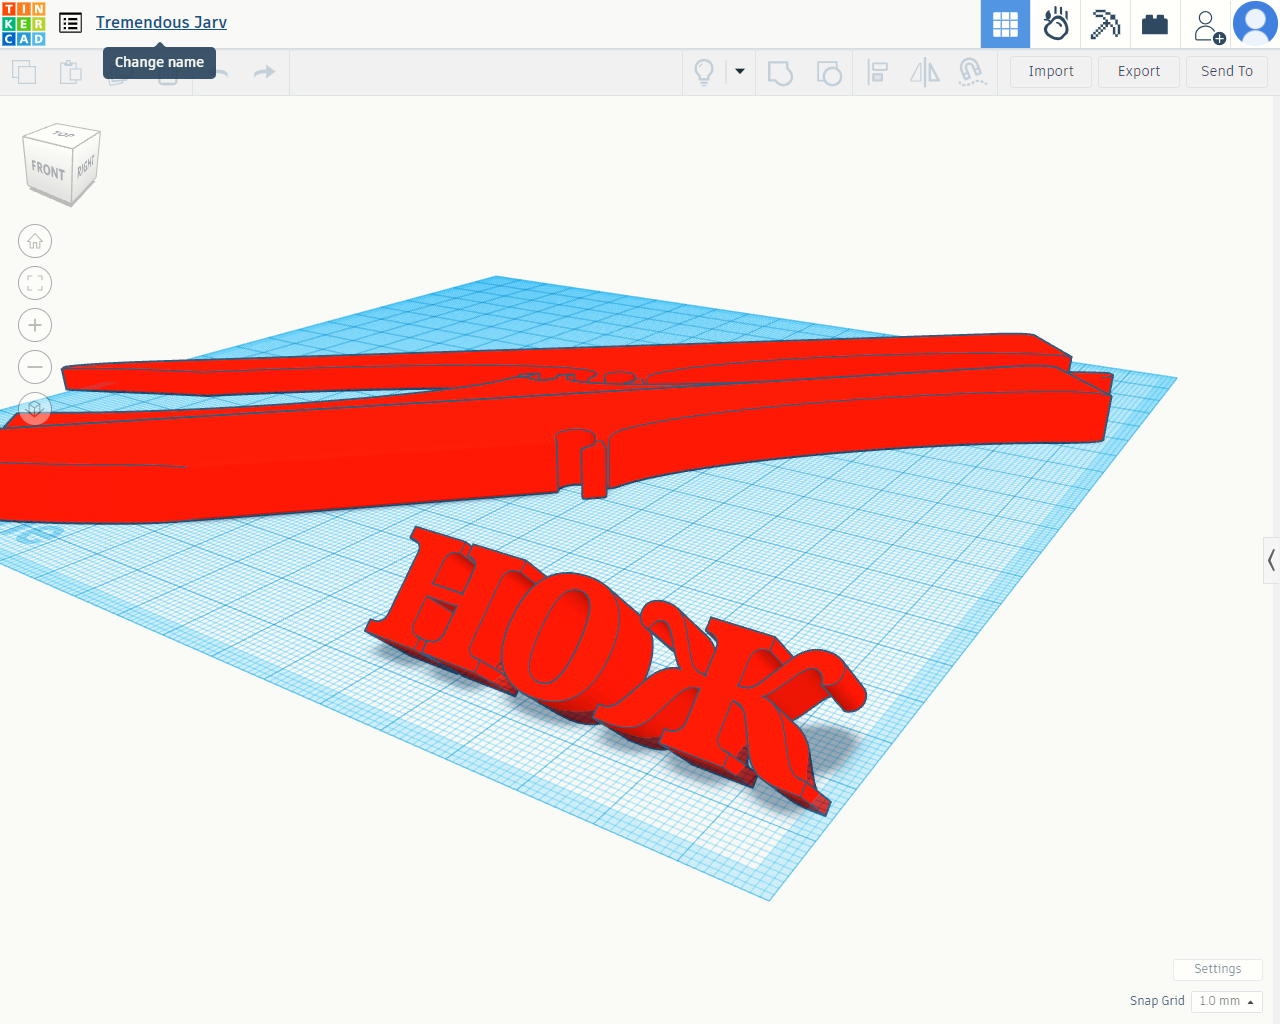Open the Snap Grid dropdown

pyautogui.click(x=1226, y=1001)
